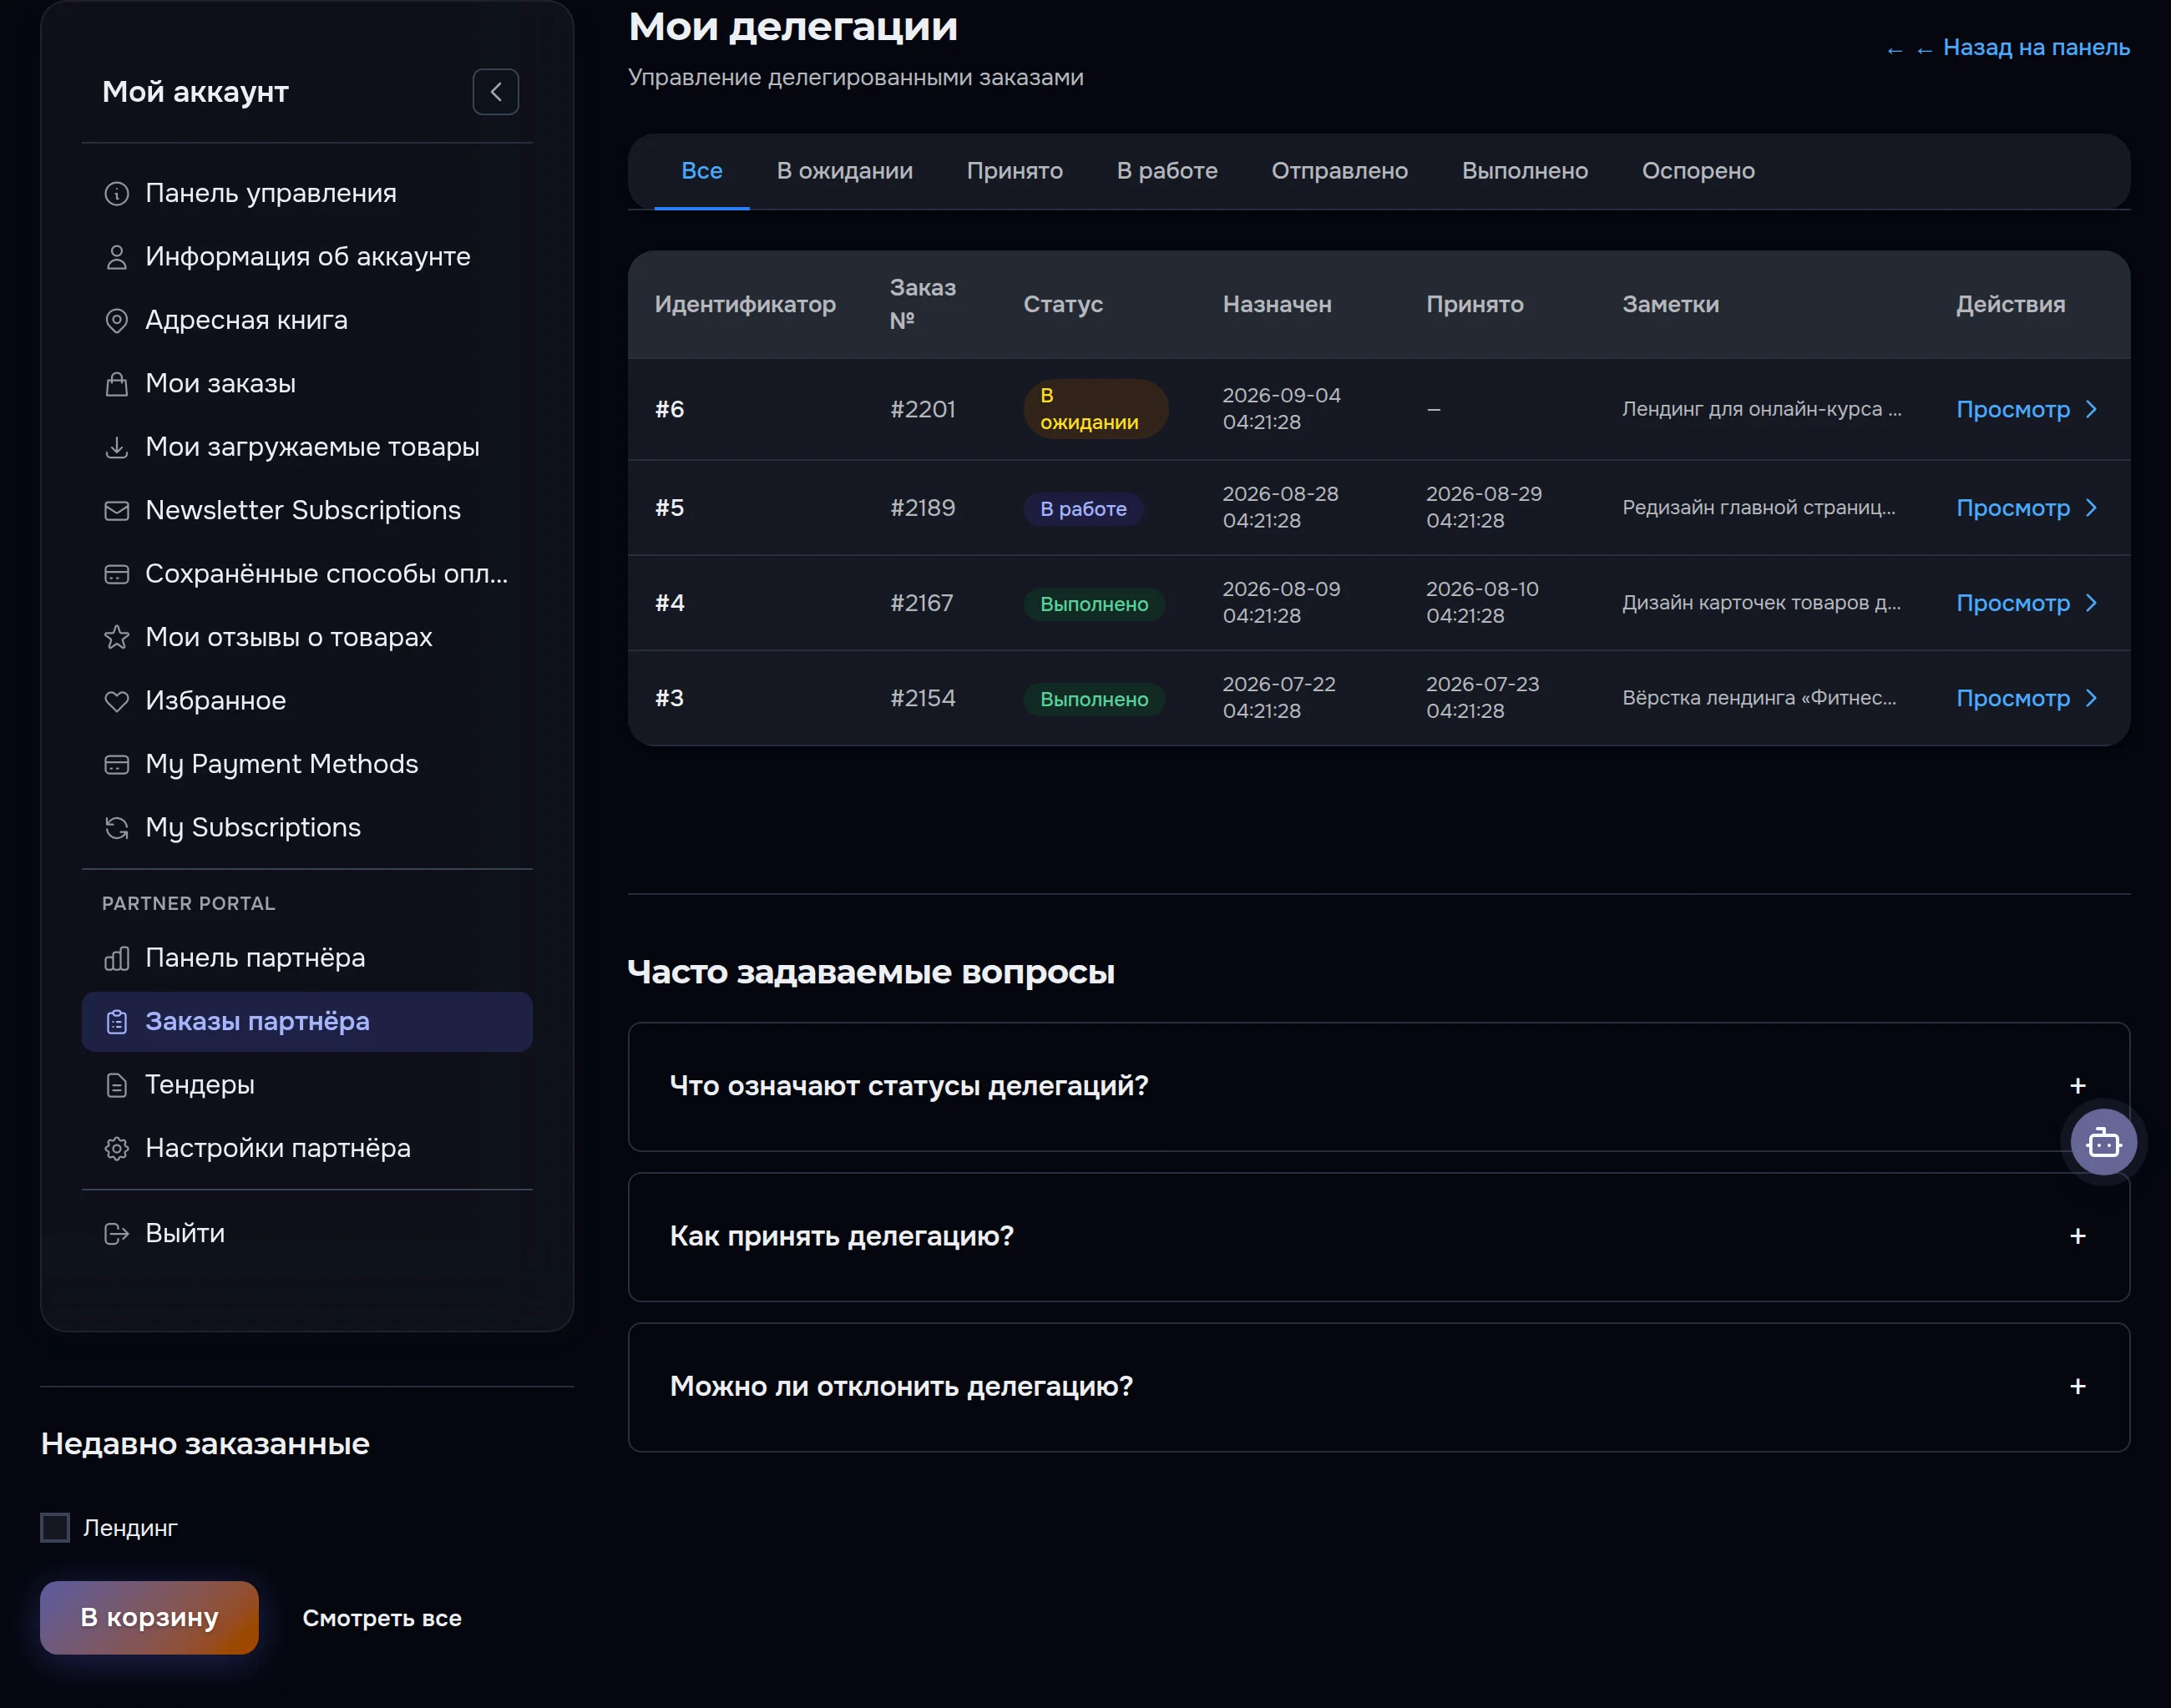Click the Редизайн главной страниц... note
Viewport: 2171px width, 1708px height.
[1759, 508]
